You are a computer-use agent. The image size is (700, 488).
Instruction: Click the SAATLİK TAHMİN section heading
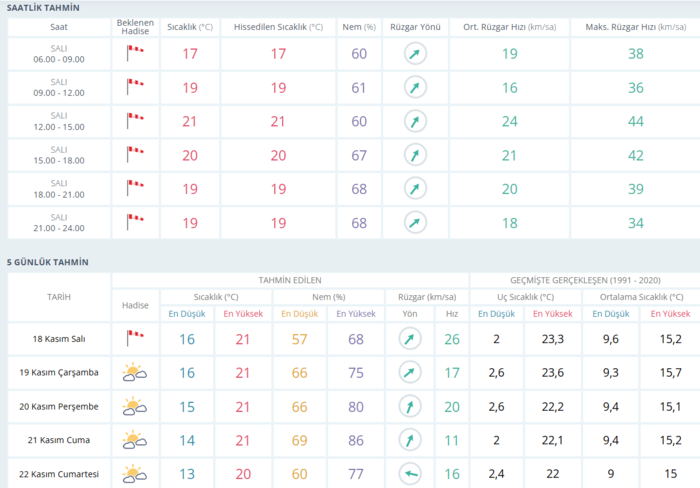point(44,7)
